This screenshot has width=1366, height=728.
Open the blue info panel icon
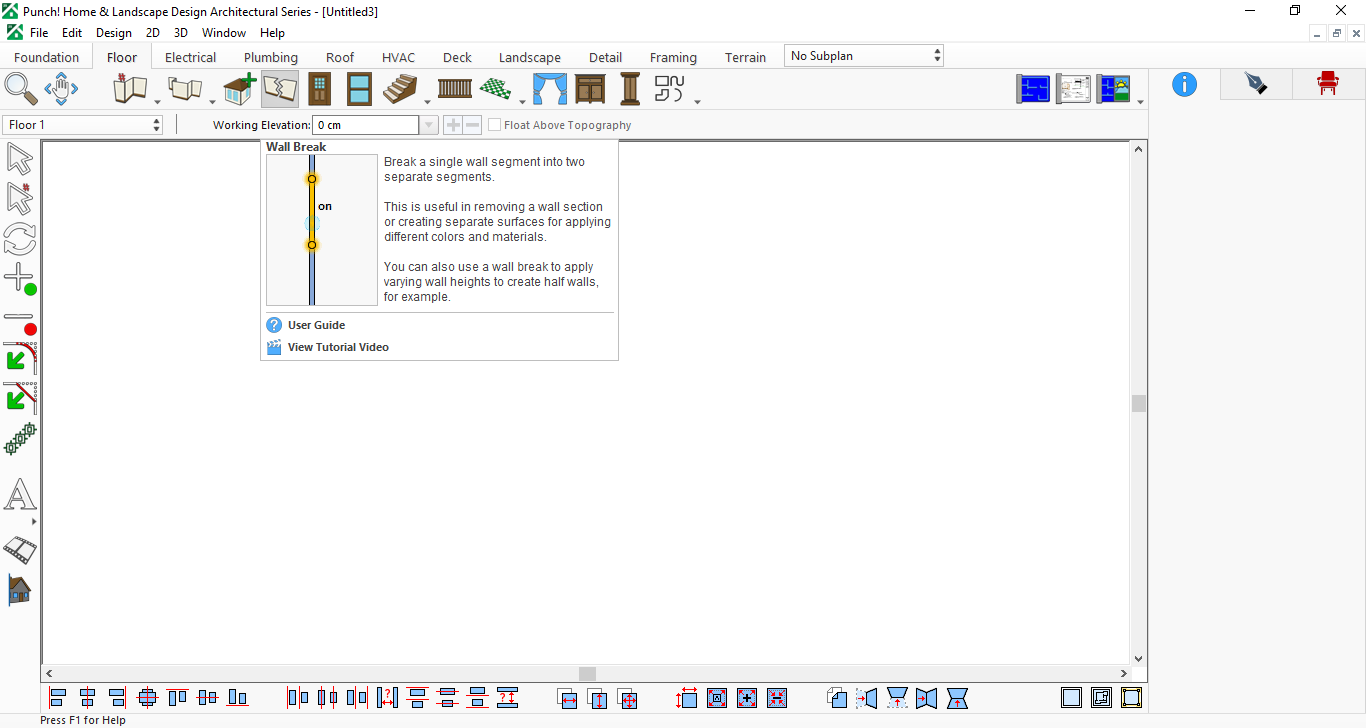[x=1184, y=84]
